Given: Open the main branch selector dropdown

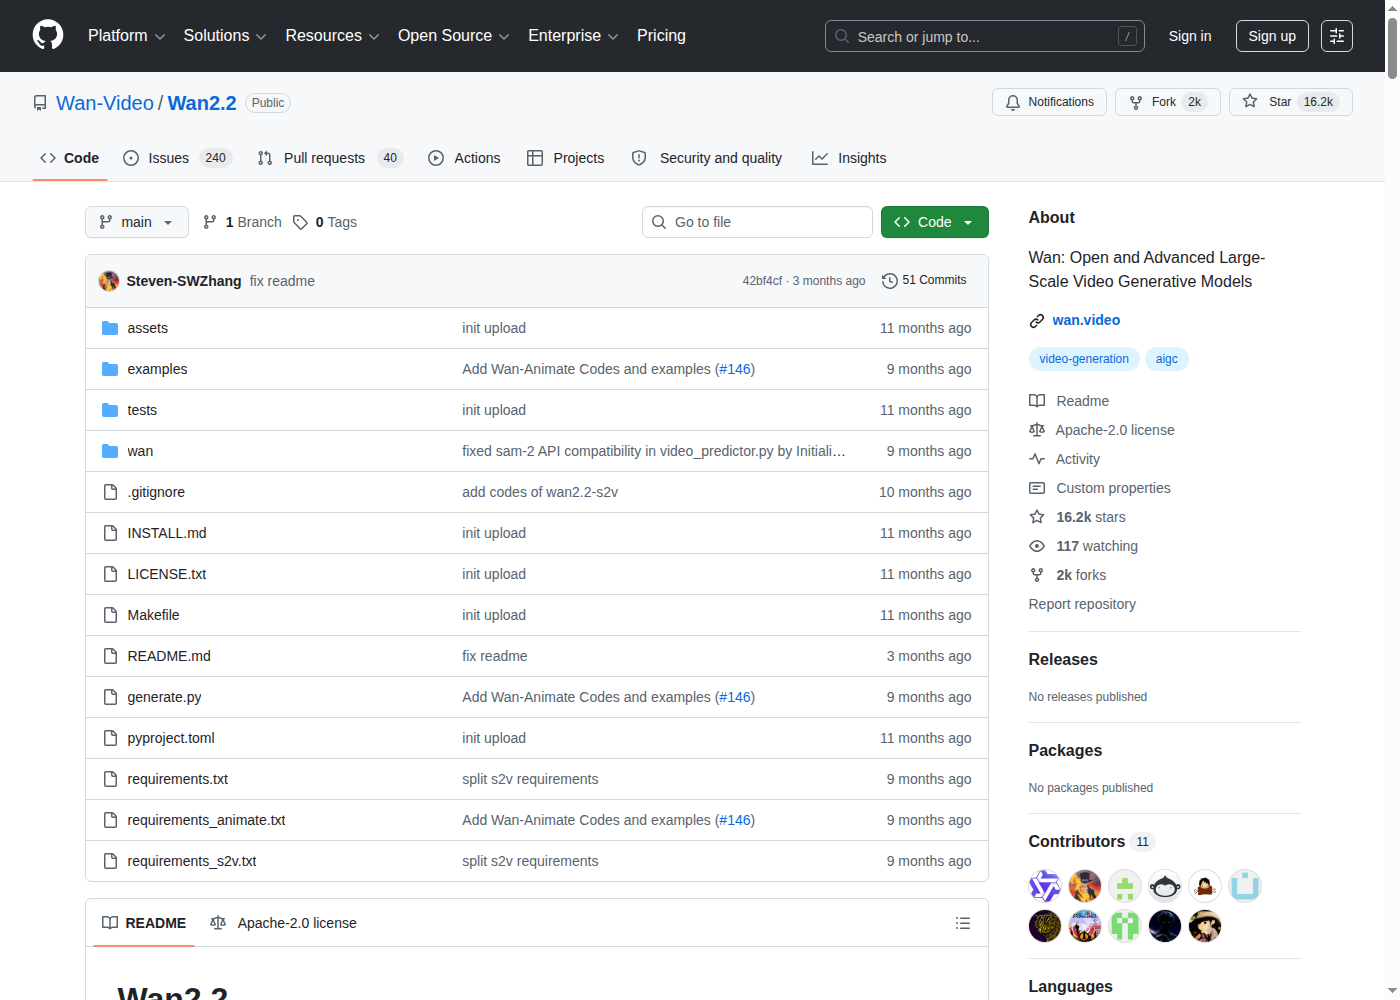Looking at the screenshot, I should [x=137, y=222].
